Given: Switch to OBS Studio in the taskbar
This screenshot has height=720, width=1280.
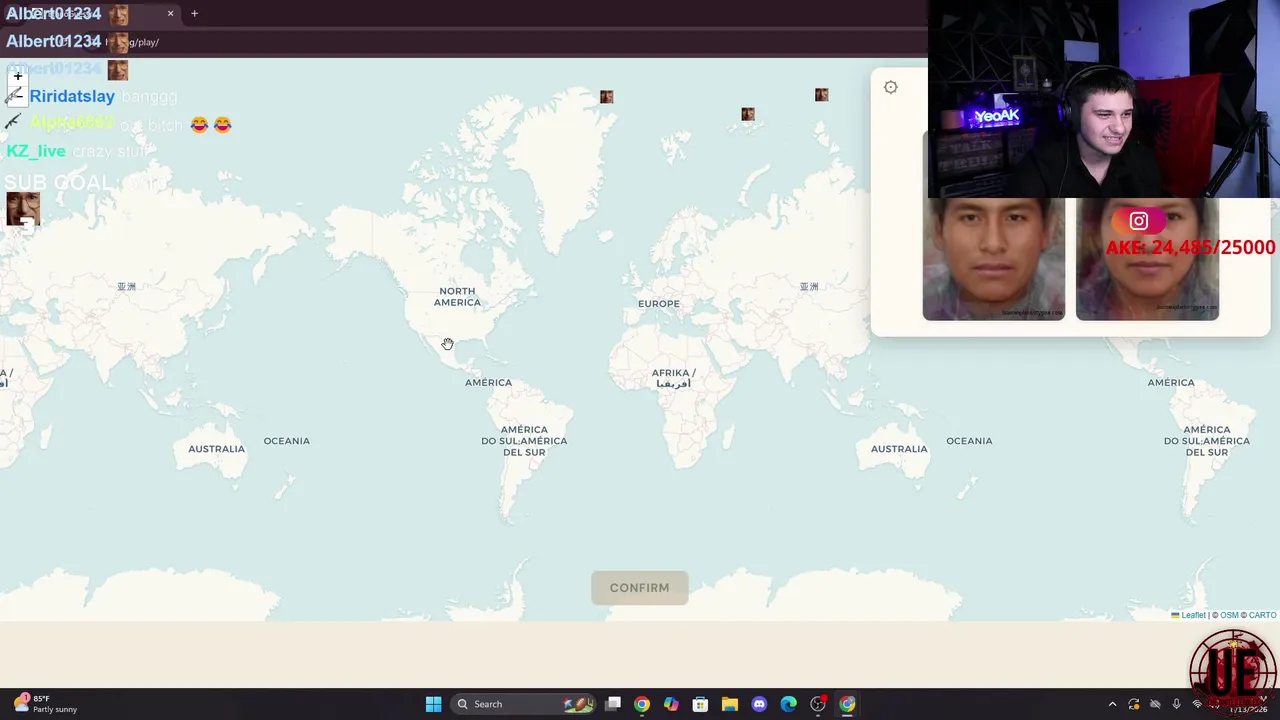Looking at the screenshot, I should click(818, 704).
